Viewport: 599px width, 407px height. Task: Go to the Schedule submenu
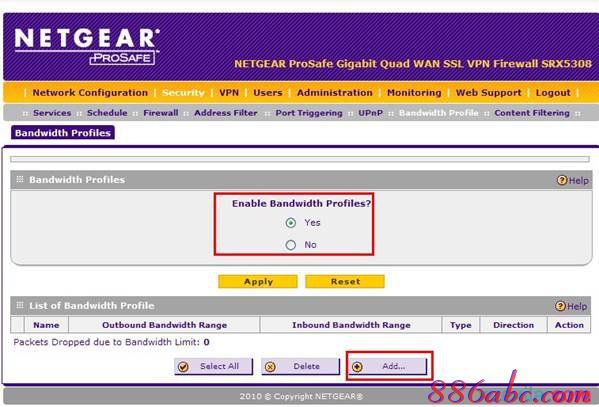click(x=107, y=113)
